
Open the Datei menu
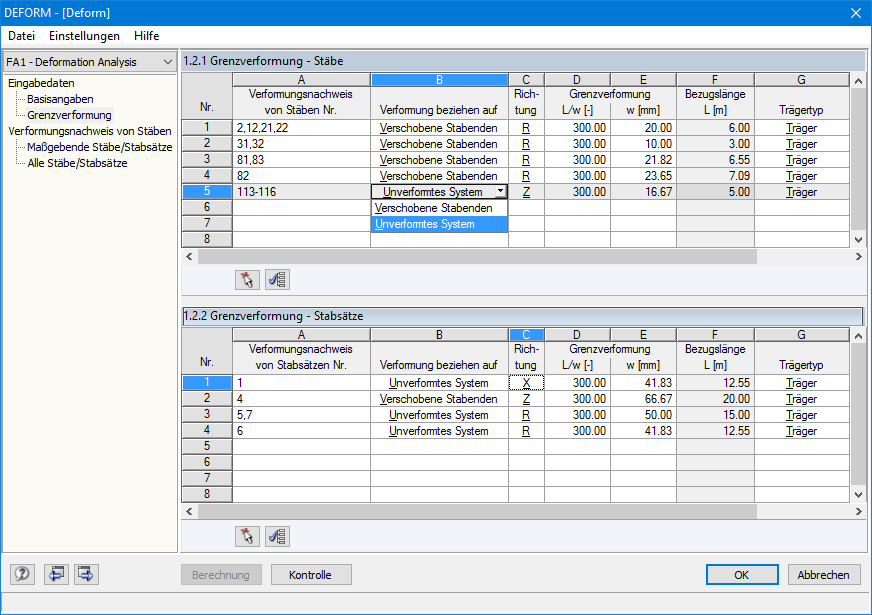[21, 35]
